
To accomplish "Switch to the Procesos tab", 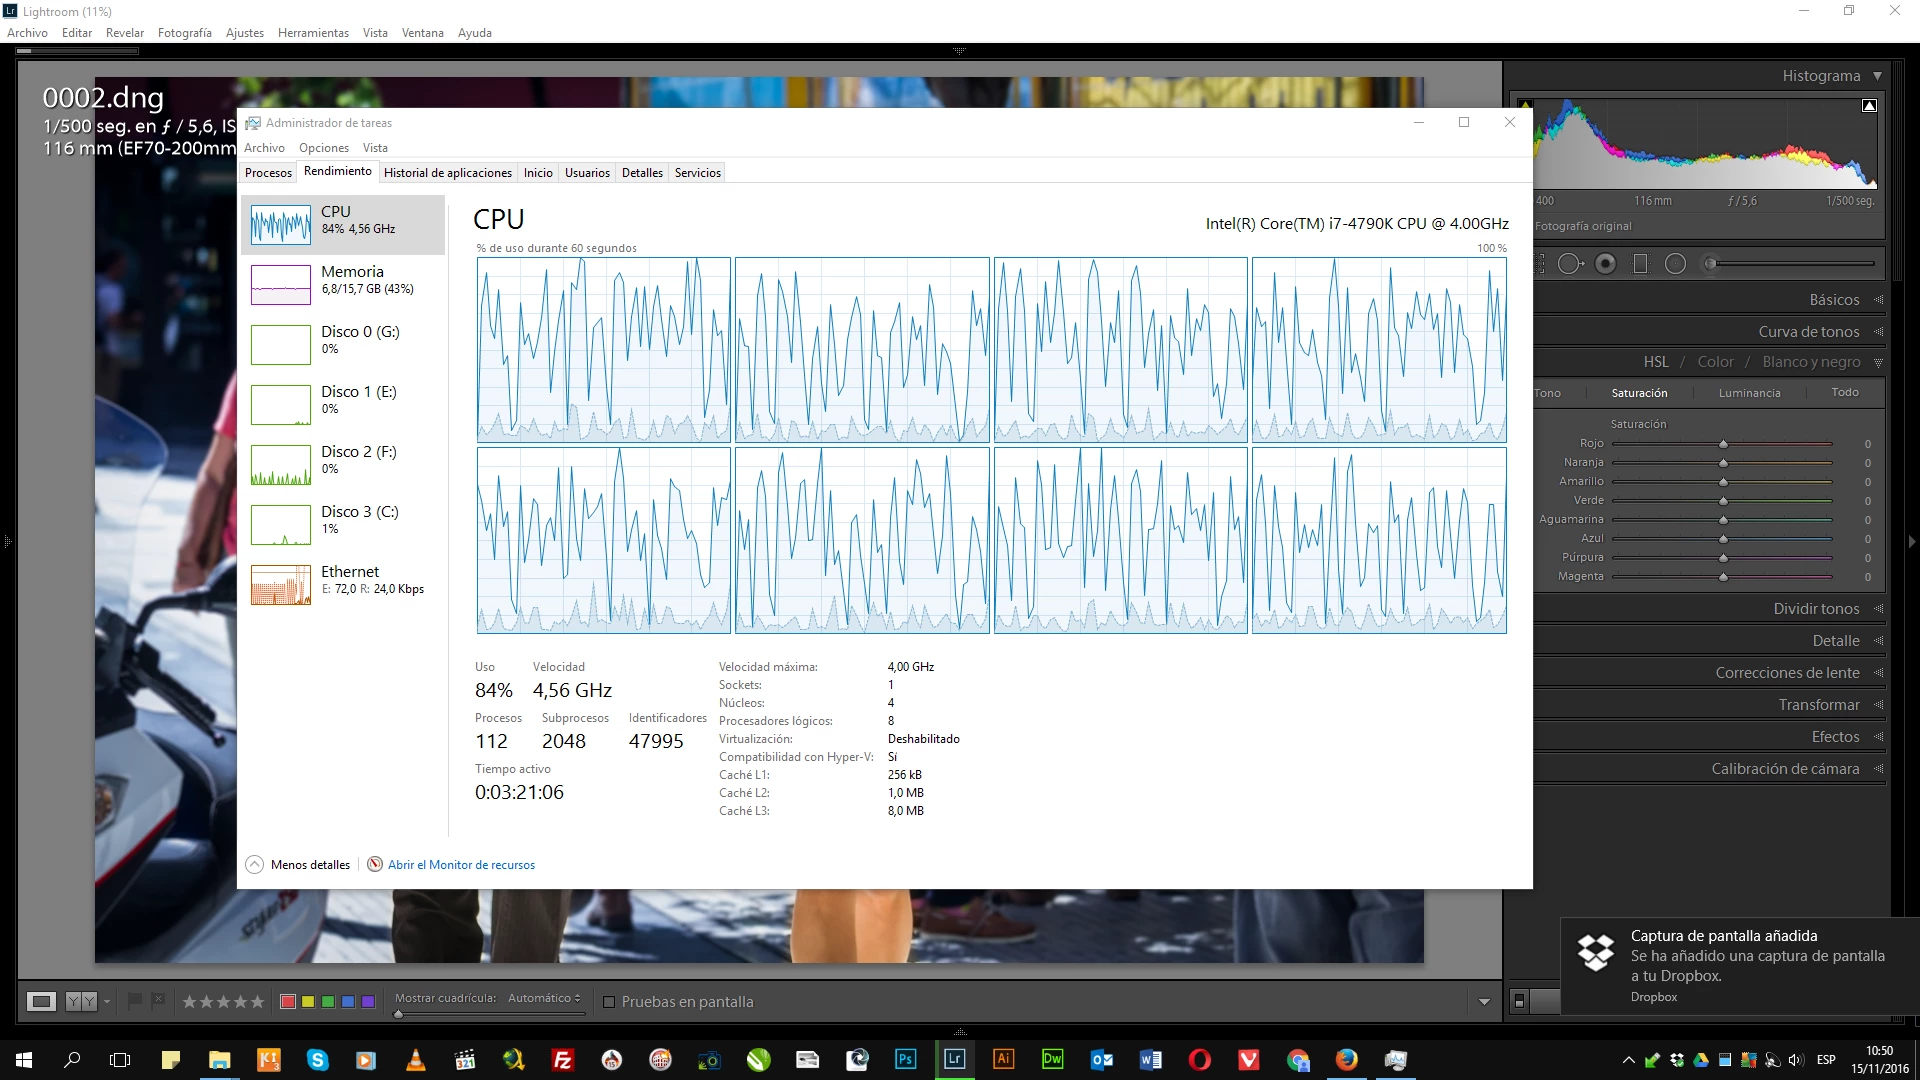I will coord(268,173).
